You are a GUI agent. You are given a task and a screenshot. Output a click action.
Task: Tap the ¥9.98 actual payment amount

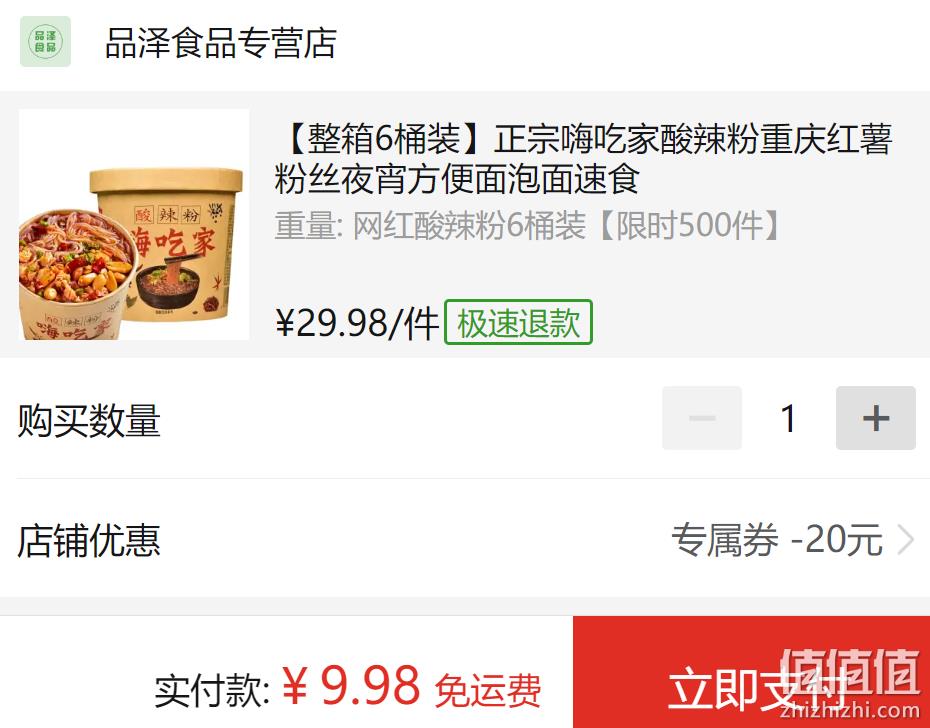pyautogui.click(x=351, y=686)
